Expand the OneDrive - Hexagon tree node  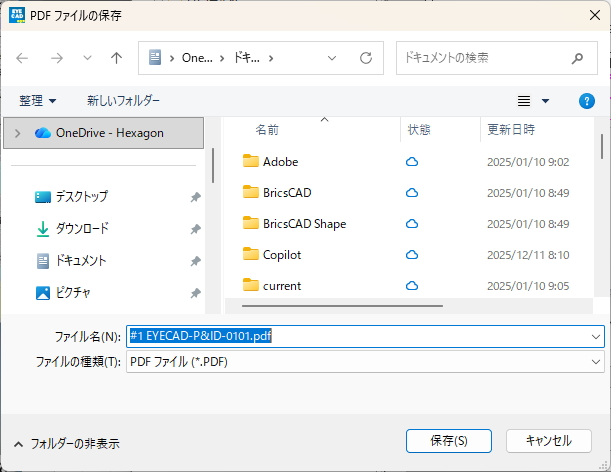[17, 132]
